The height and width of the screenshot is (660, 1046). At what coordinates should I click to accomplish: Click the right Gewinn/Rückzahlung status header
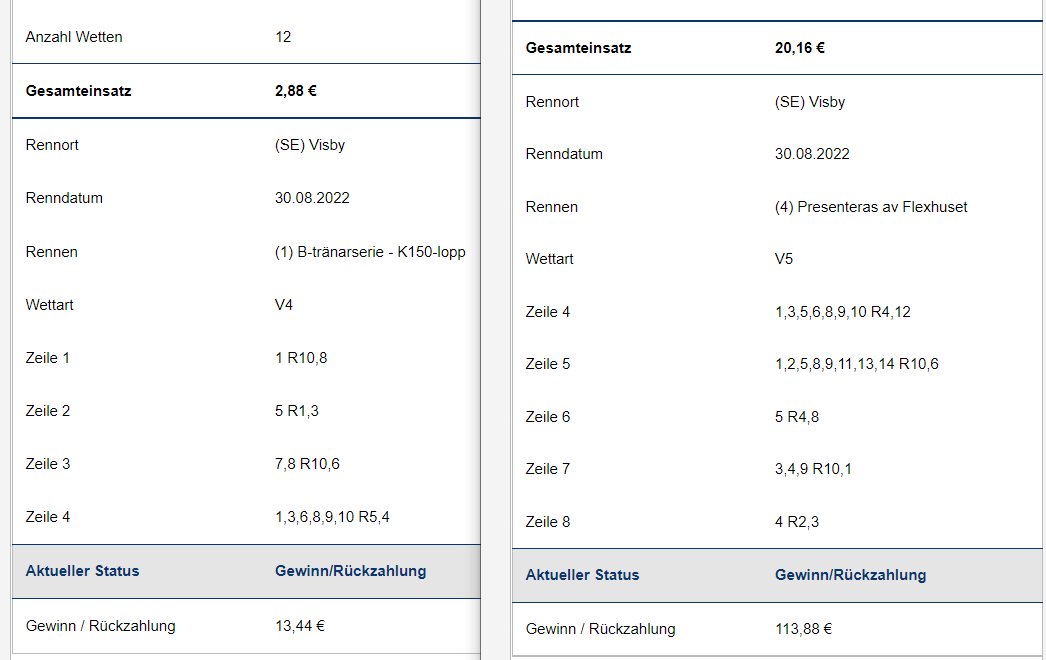pyautogui.click(x=850, y=575)
